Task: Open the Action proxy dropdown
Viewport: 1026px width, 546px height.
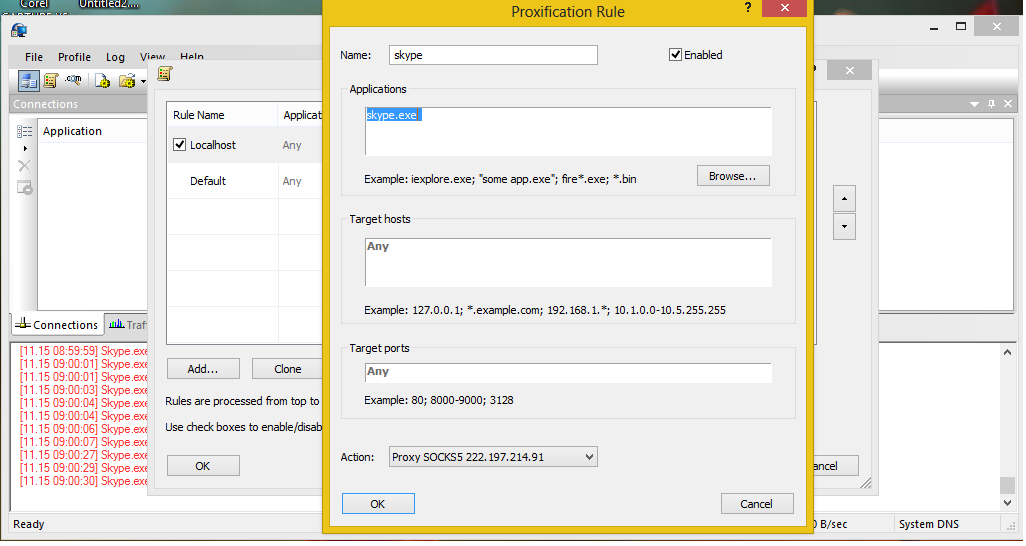Action: pos(493,457)
